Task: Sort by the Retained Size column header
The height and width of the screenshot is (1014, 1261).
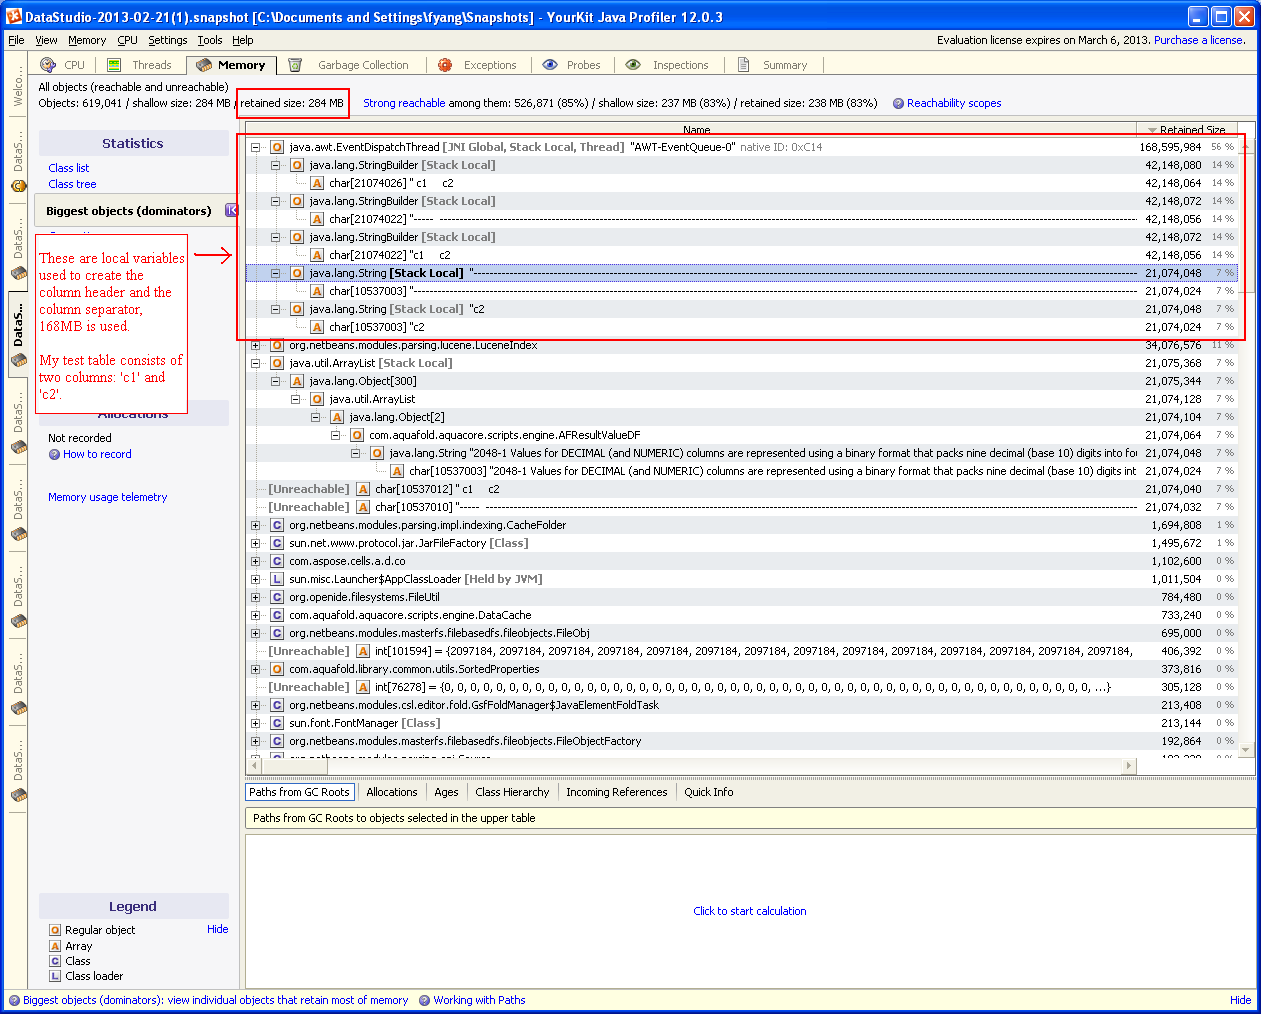Action: click(x=1187, y=130)
